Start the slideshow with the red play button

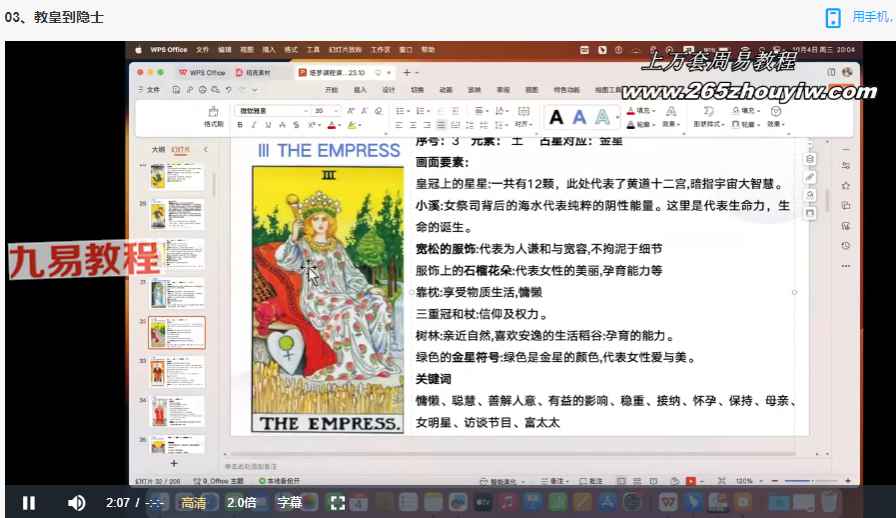coord(691,481)
